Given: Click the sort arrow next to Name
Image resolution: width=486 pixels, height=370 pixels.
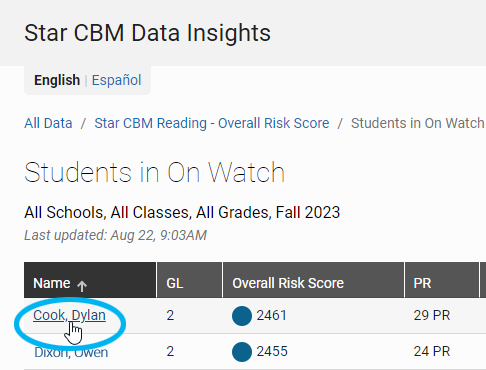Looking at the screenshot, I should 82,286.
